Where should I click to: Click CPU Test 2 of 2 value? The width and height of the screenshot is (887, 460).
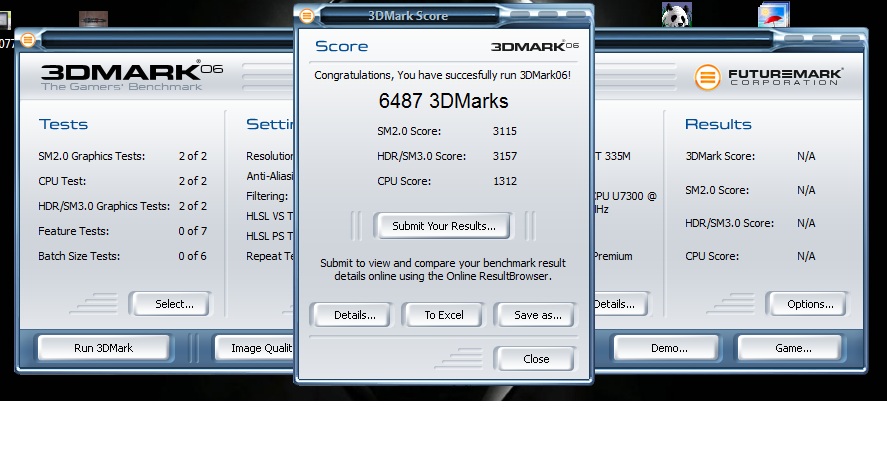click(x=192, y=181)
